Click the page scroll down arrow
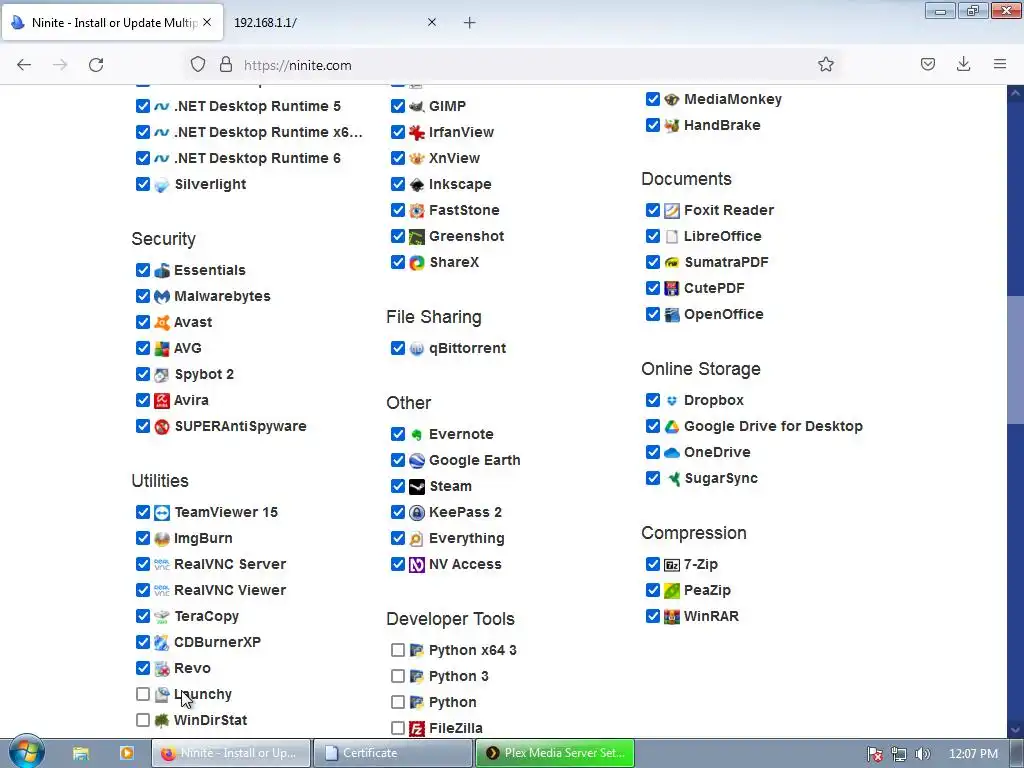Screen dimensions: 1024x768 [1016, 730]
